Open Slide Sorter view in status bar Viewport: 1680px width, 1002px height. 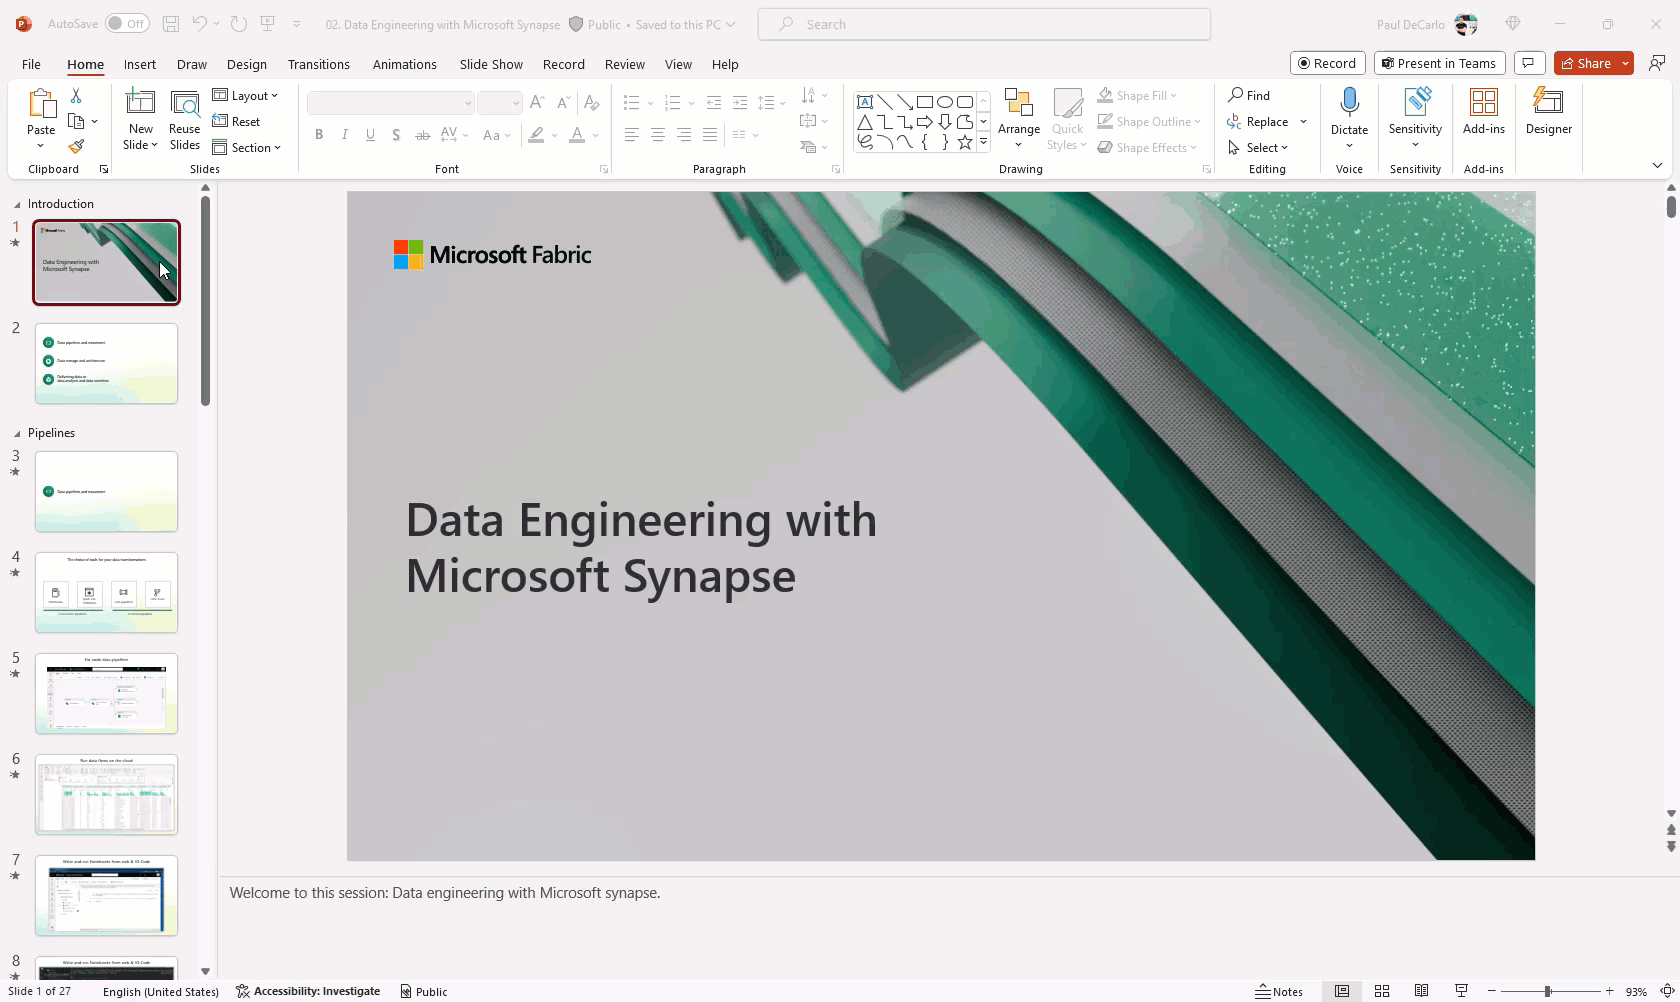coord(1382,991)
